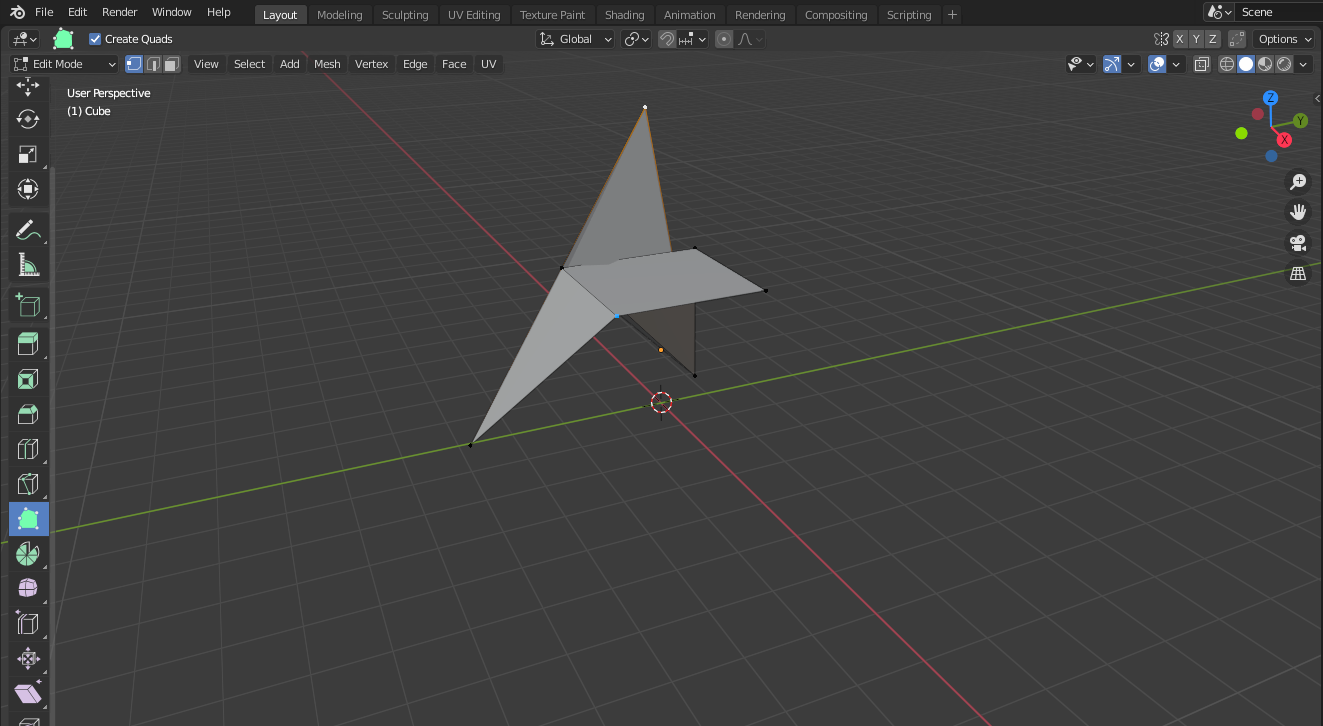Click the Z axis on the navigation gizmo
The image size is (1323, 726).
[x=1270, y=97]
